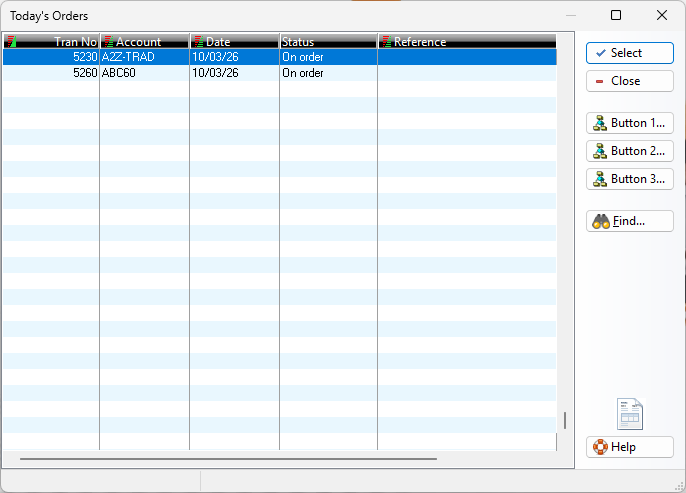This screenshot has width=686, height=493.
Task: Click the Close button with red dash
Action: point(629,81)
